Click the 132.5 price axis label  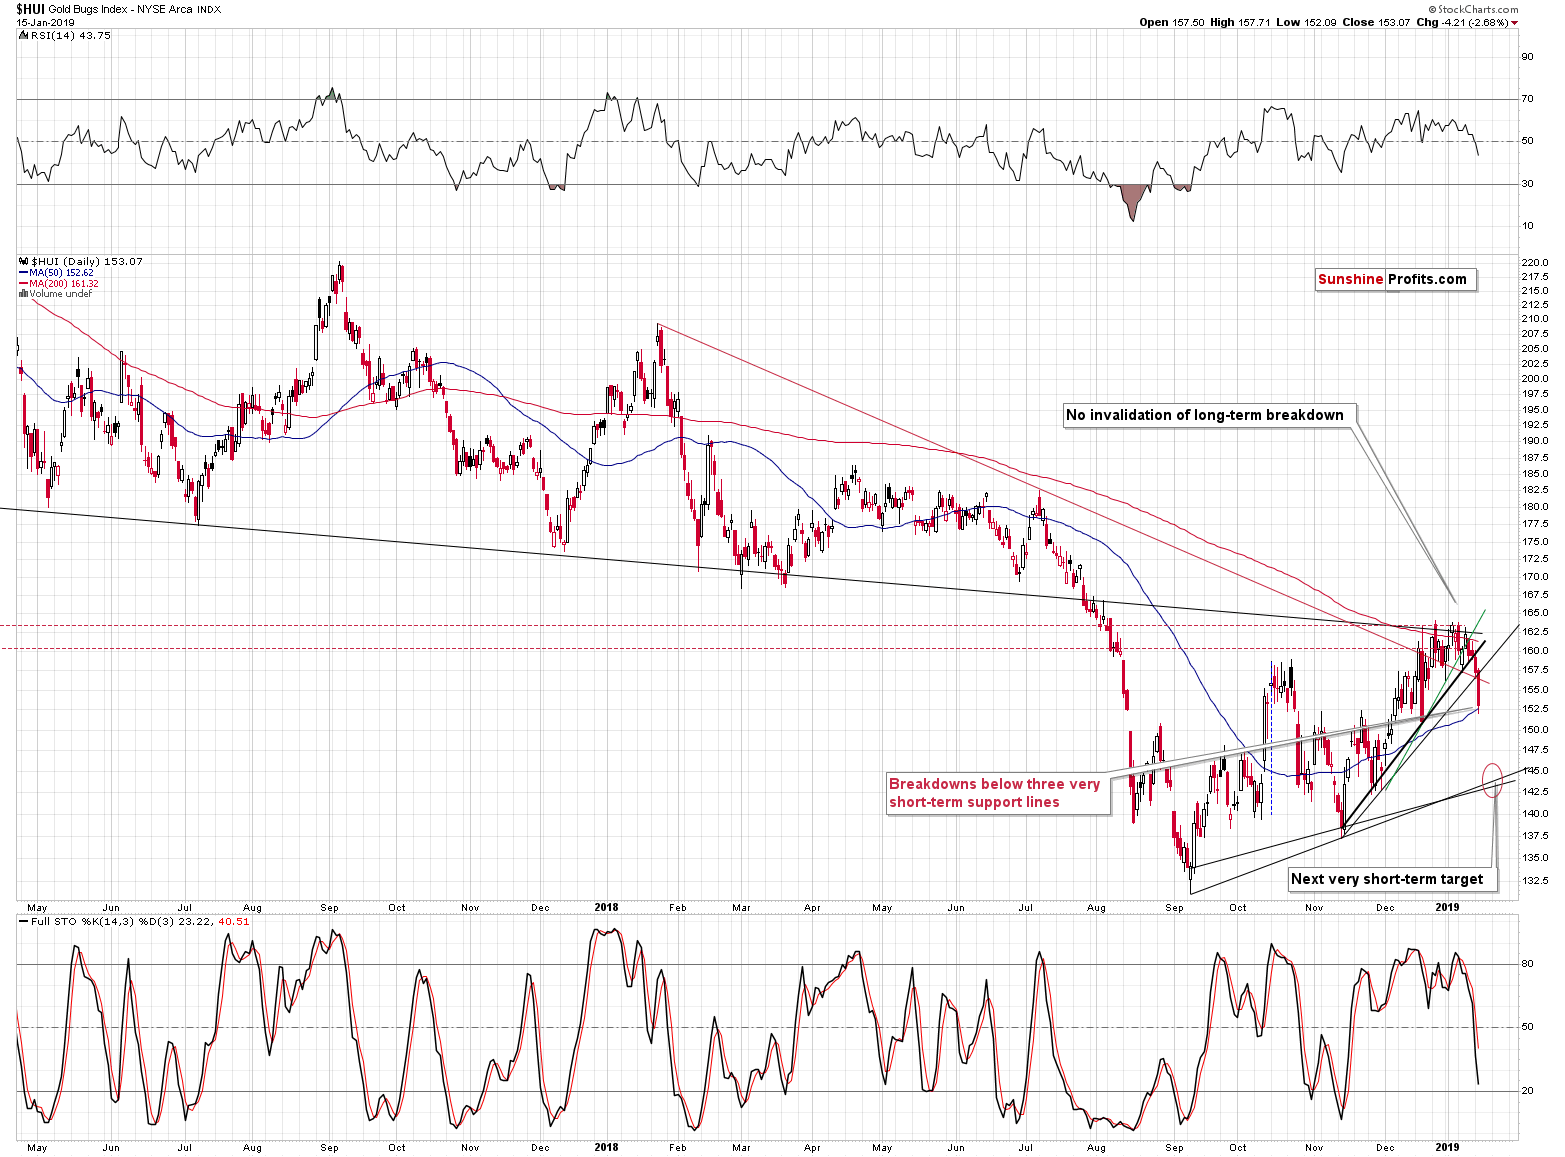(1535, 881)
